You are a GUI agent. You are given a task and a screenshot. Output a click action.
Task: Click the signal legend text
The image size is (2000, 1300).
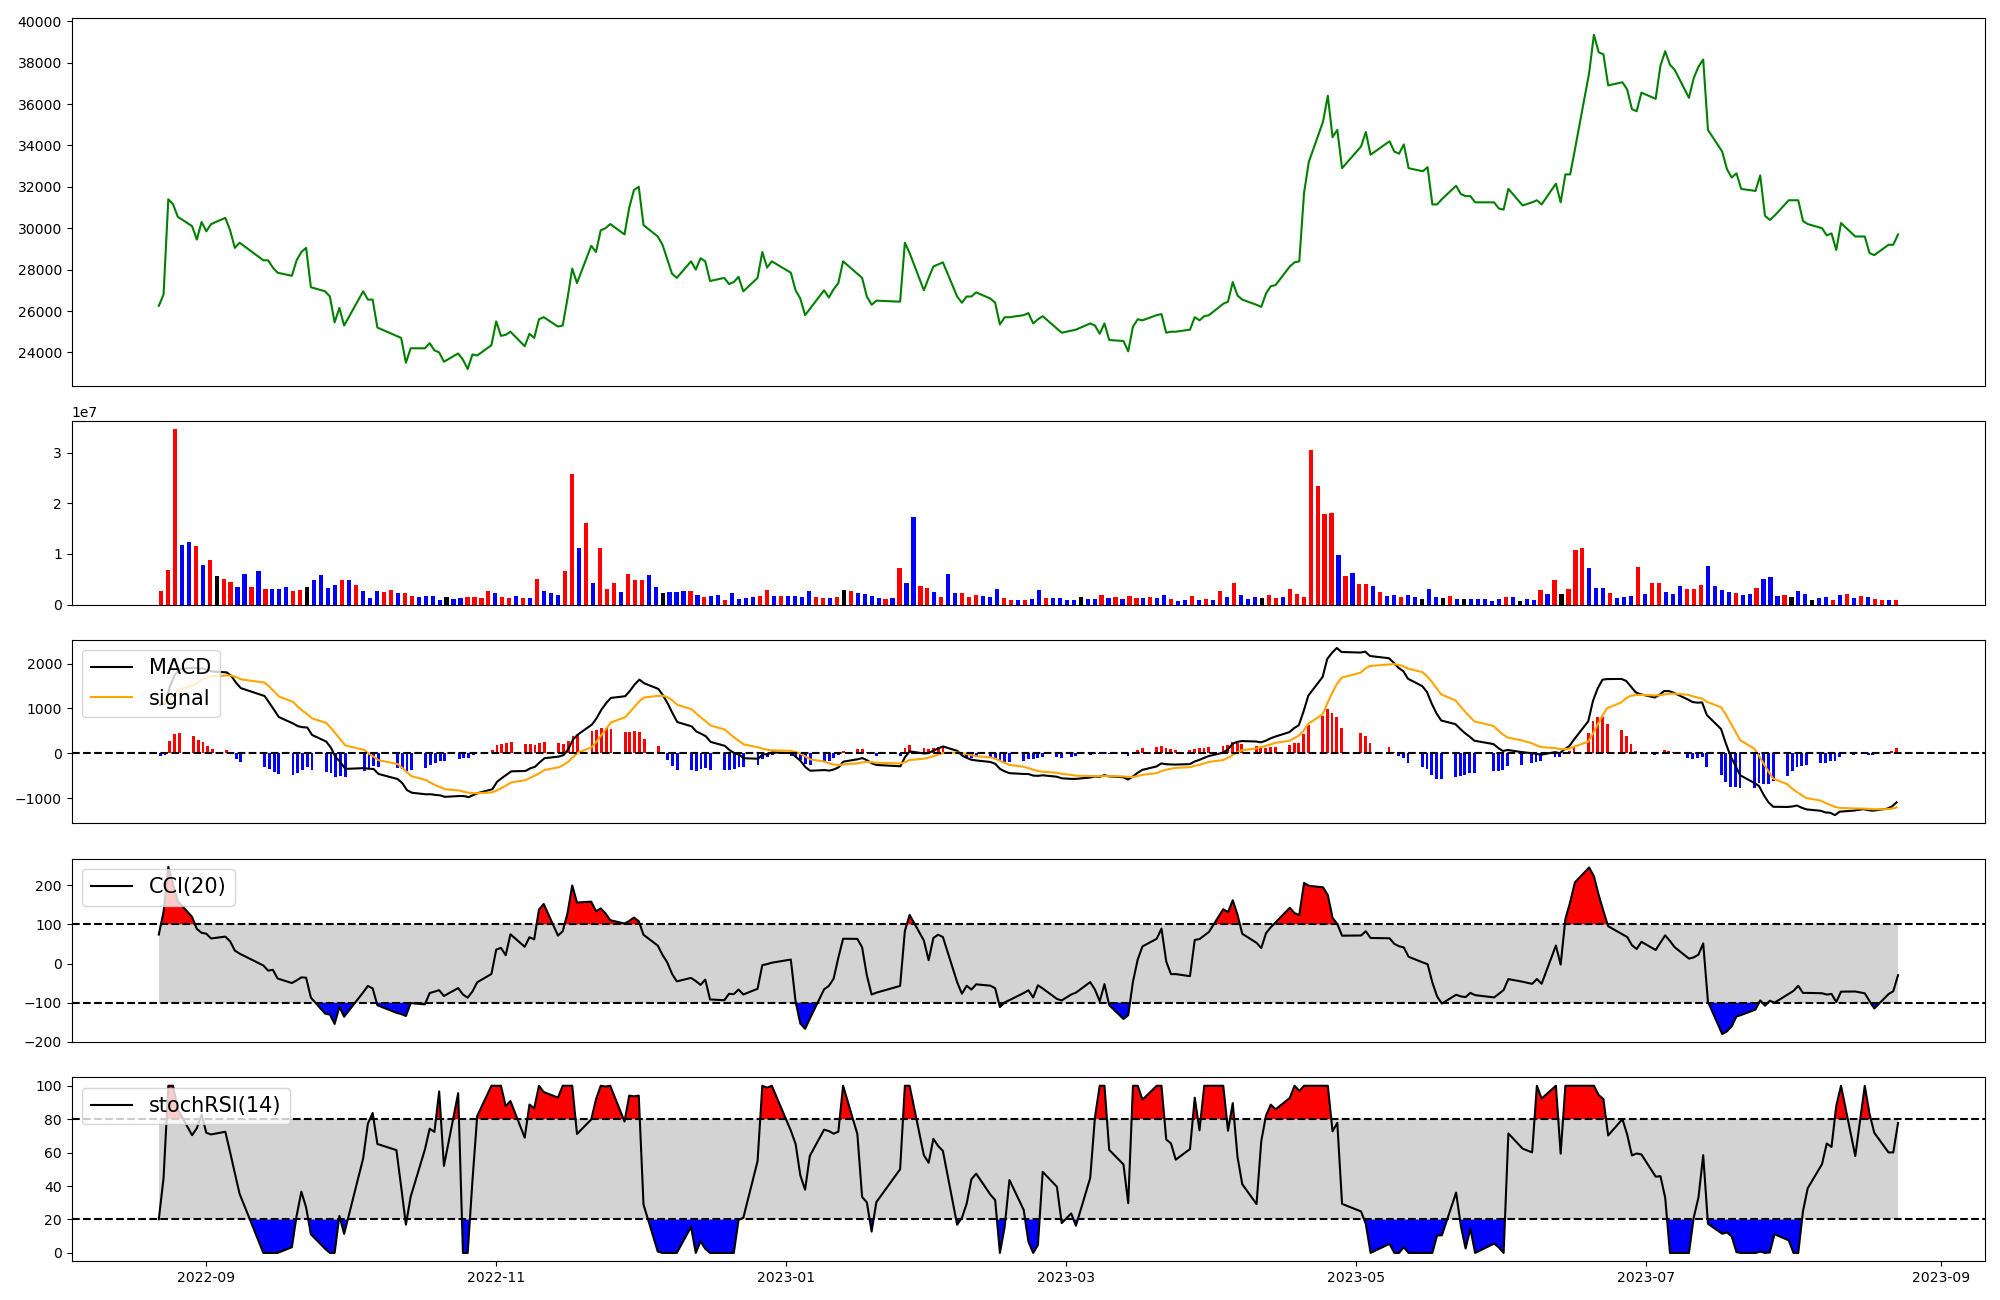(x=179, y=698)
